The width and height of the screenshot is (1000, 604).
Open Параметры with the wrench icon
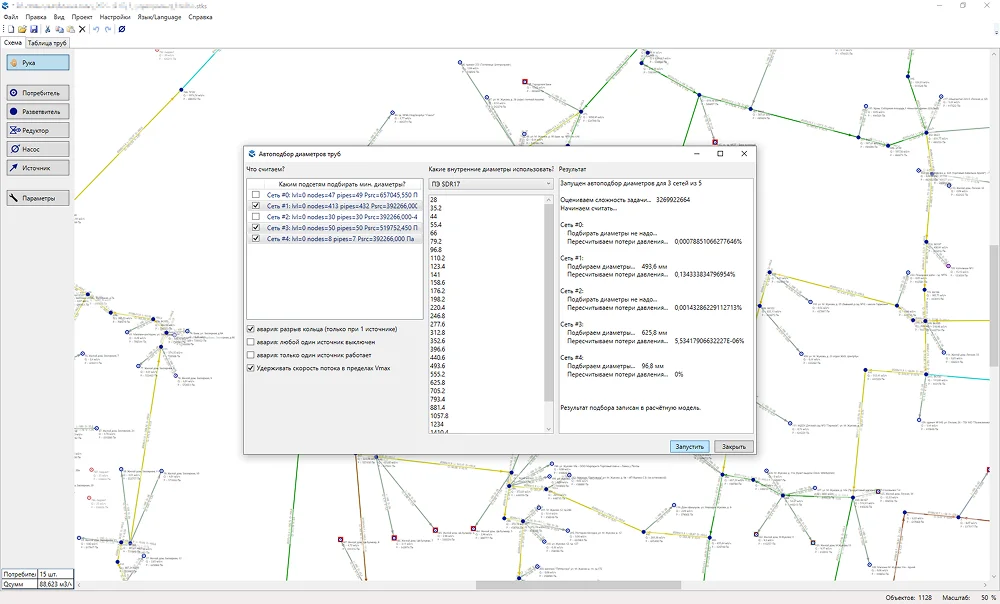pyautogui.click(x=38, y=198)
